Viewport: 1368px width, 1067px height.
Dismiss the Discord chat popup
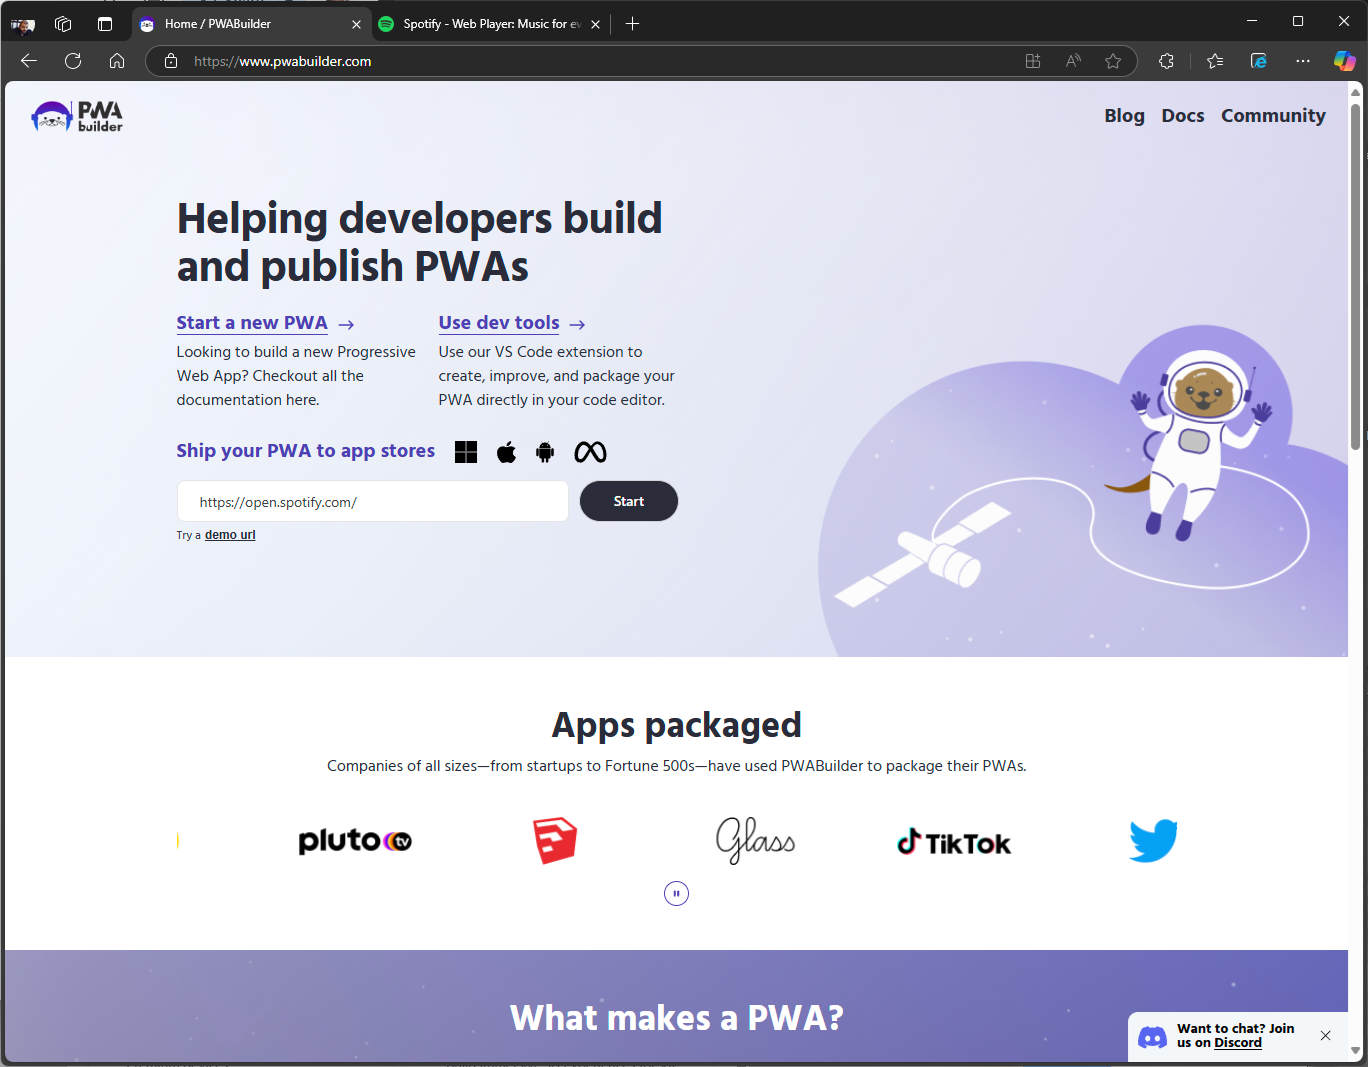point(1325,1036)
